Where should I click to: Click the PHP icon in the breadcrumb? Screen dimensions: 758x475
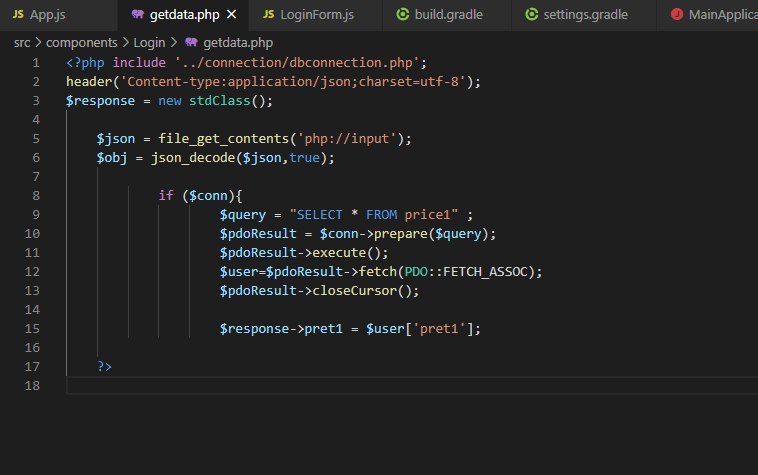[x=191, y=43]
